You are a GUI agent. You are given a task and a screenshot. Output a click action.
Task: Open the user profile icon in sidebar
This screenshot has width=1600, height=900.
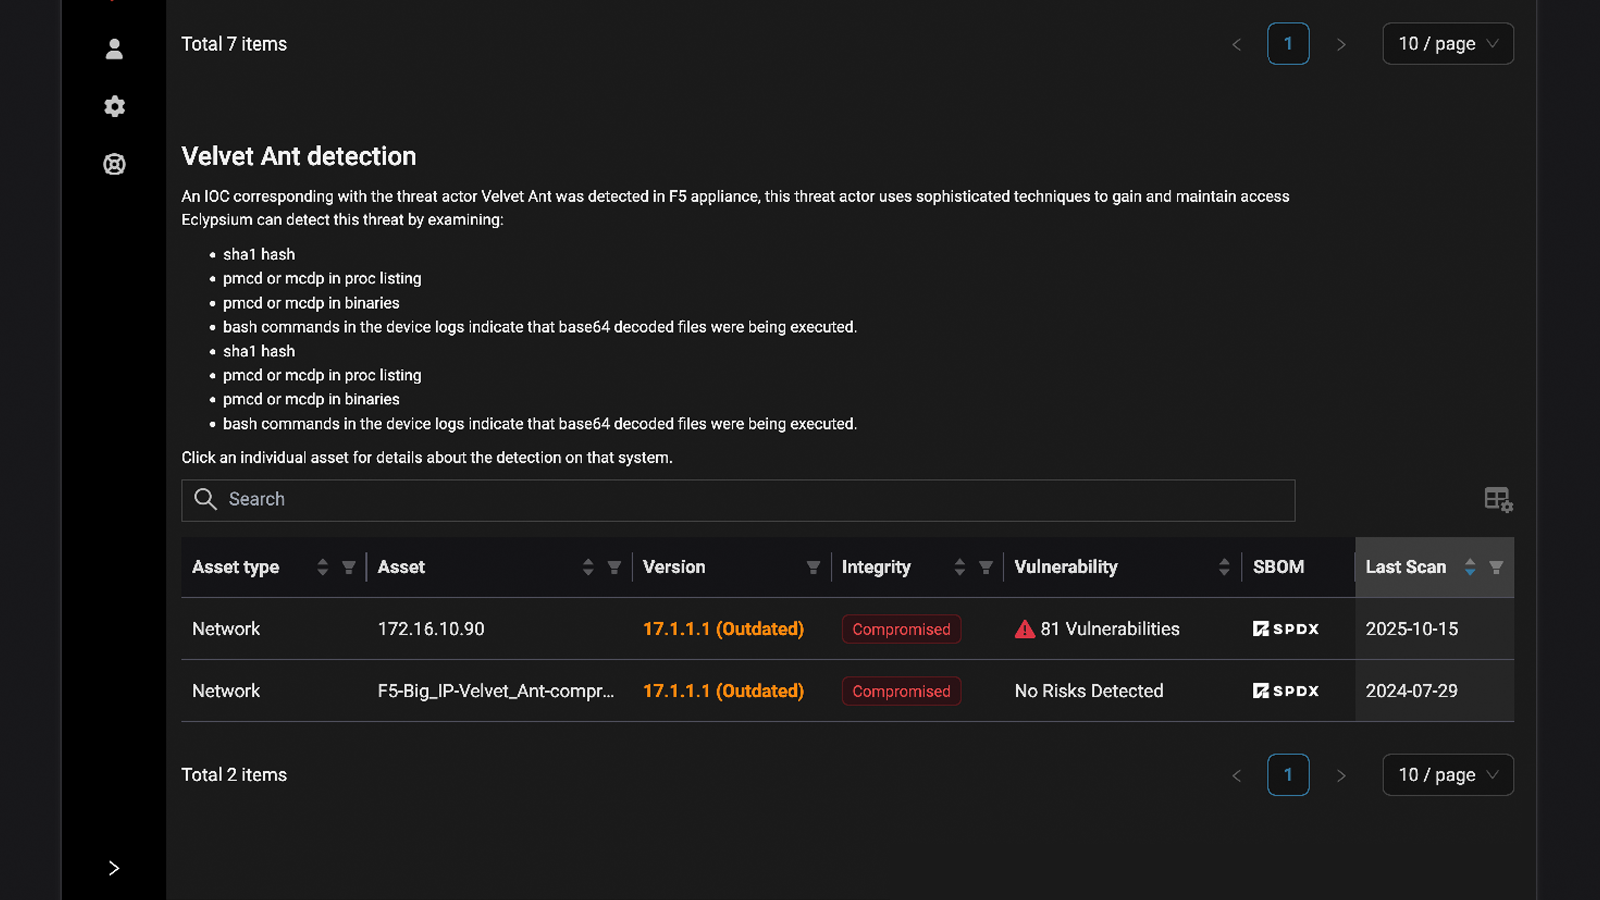coord(114,49)
